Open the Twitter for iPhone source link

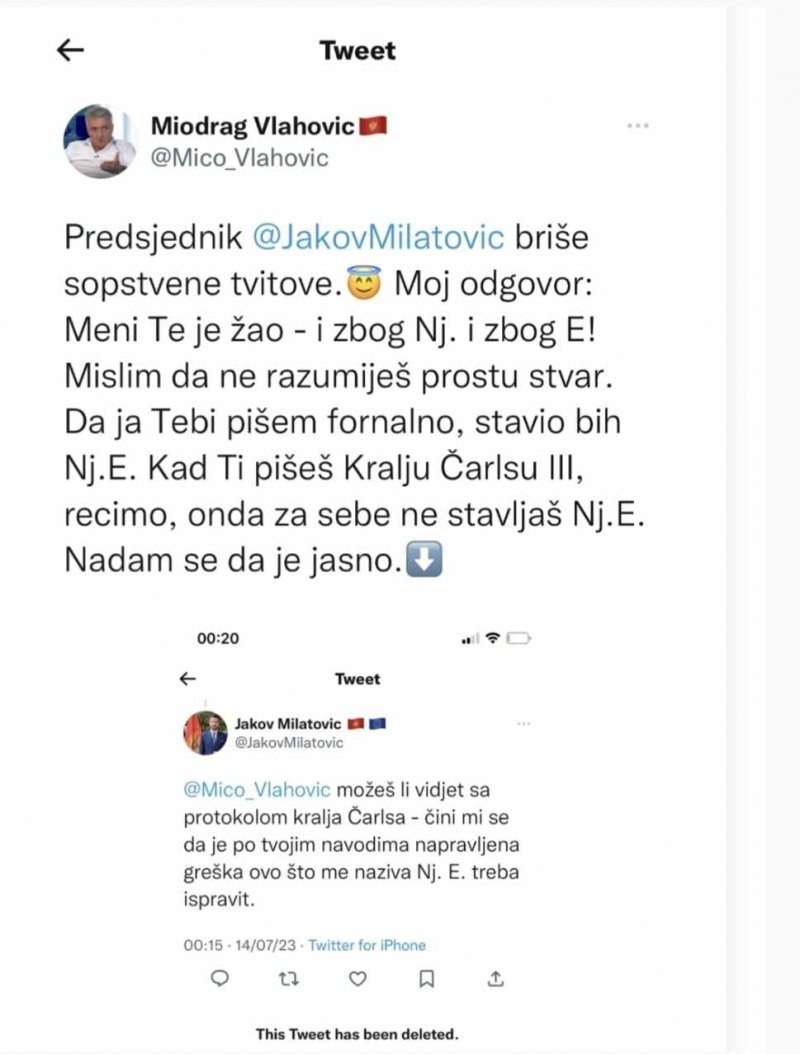tap(367, 945)
